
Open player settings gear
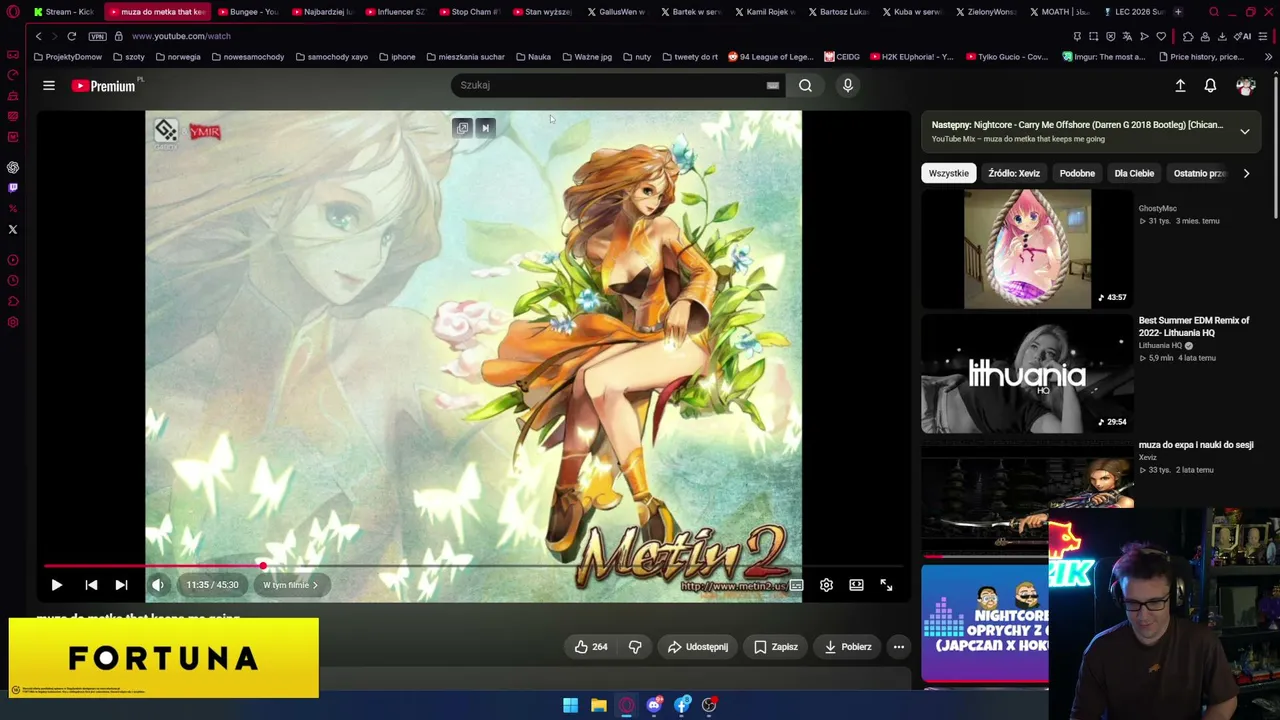point(826,585)
